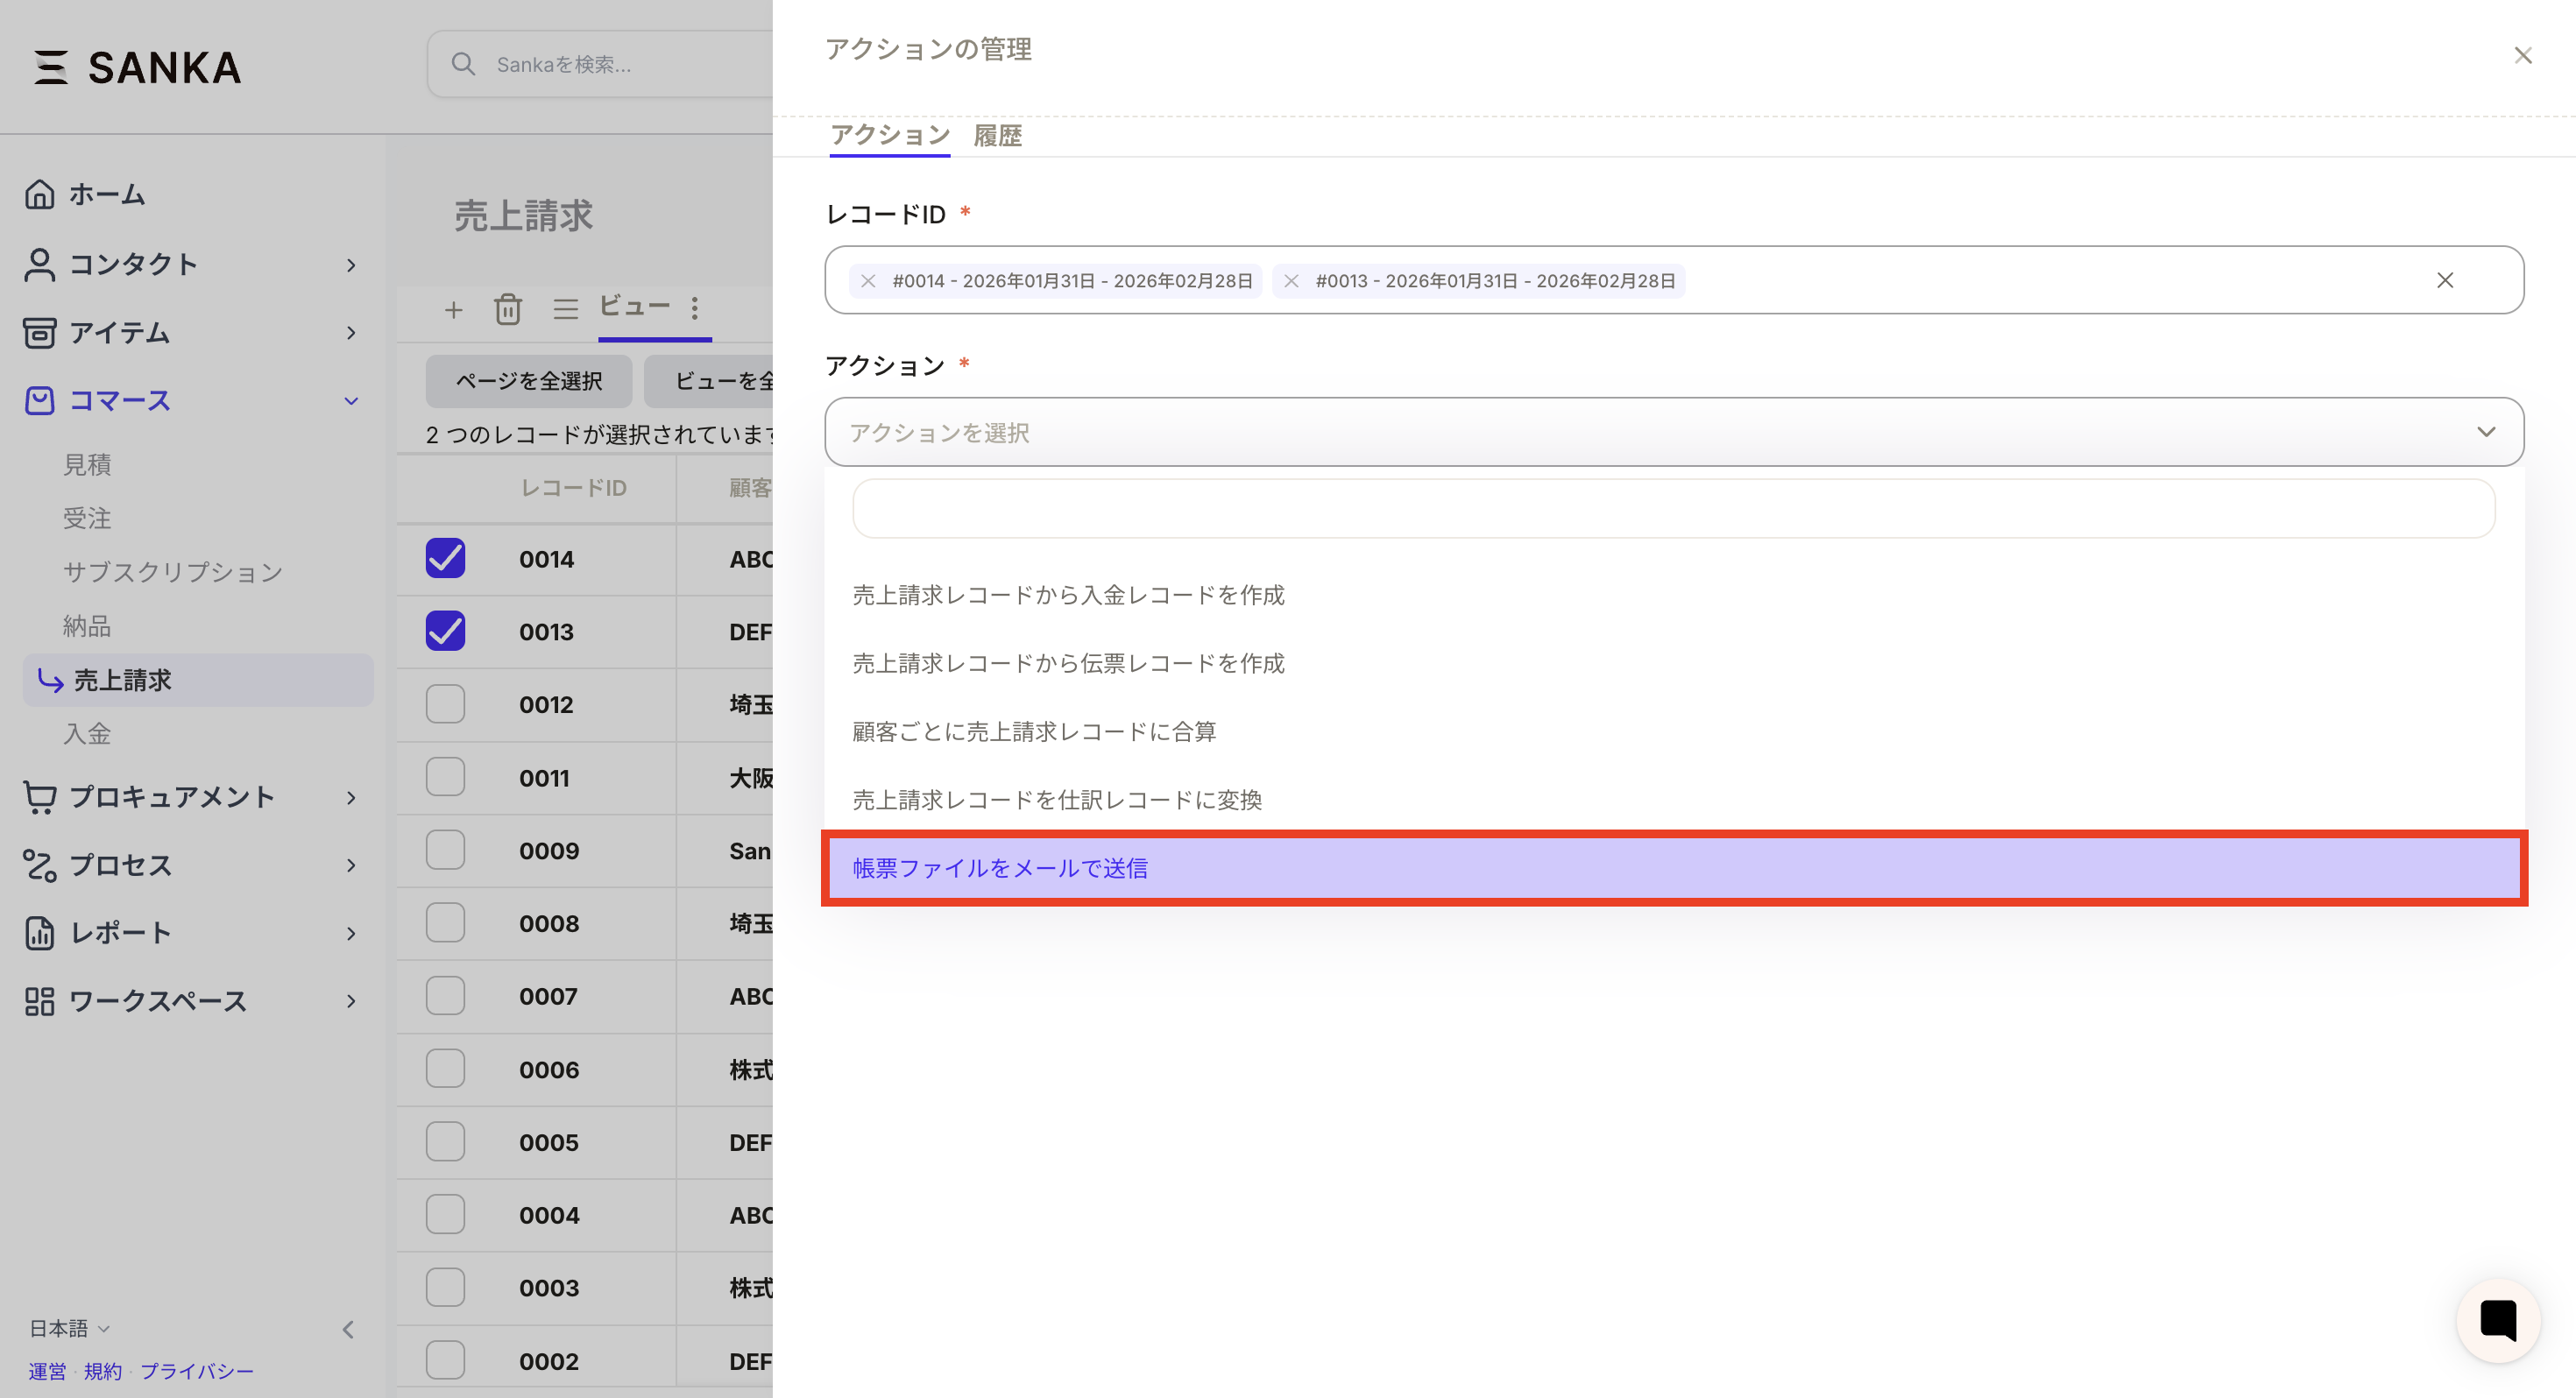Image resolution: width=2576 pixels, height=1398 pixels.
Task: Open the プライバシー link
Action: [196, 1371]
